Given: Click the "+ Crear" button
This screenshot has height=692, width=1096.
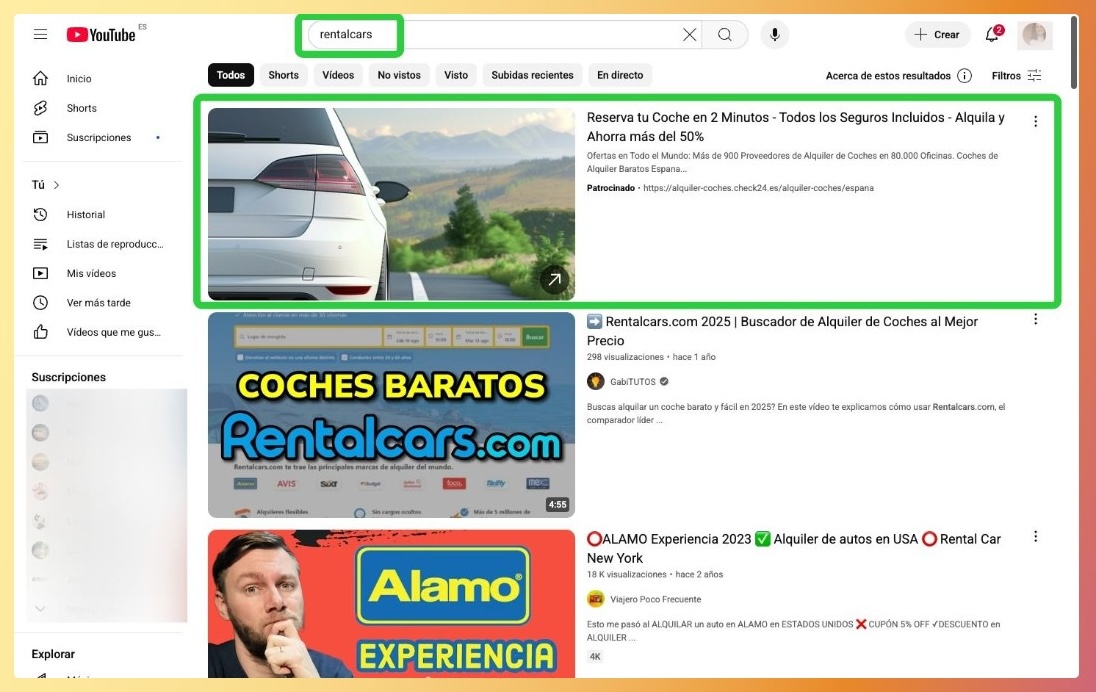Looking at the screenshot, I should pos(936,34).
